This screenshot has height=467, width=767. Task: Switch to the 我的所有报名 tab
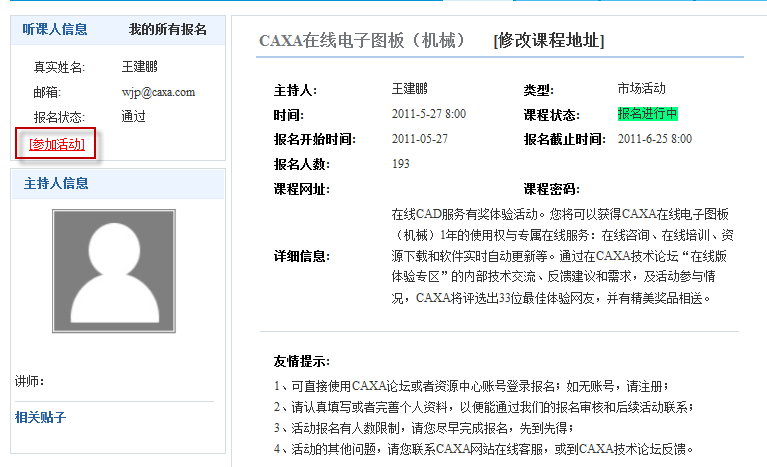(x=168, y=29)
